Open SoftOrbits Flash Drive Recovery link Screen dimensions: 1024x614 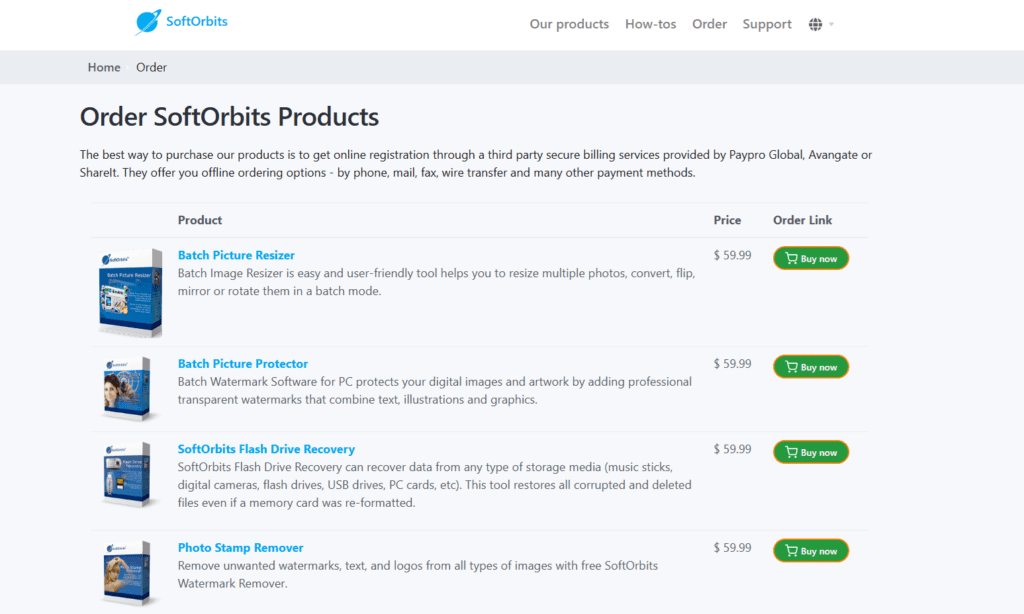(x=266, y=449)
